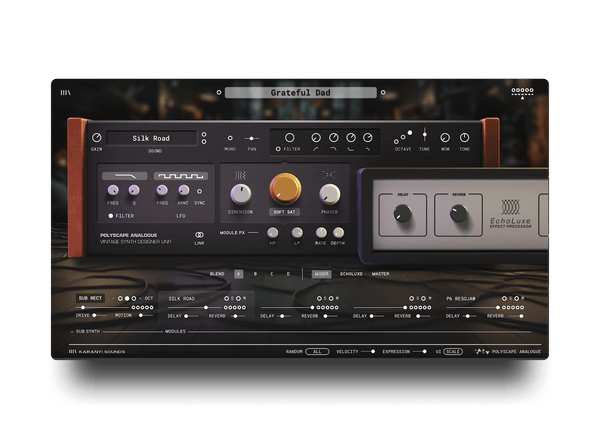Open the Grateful Dad preset selector

point(300,93)
